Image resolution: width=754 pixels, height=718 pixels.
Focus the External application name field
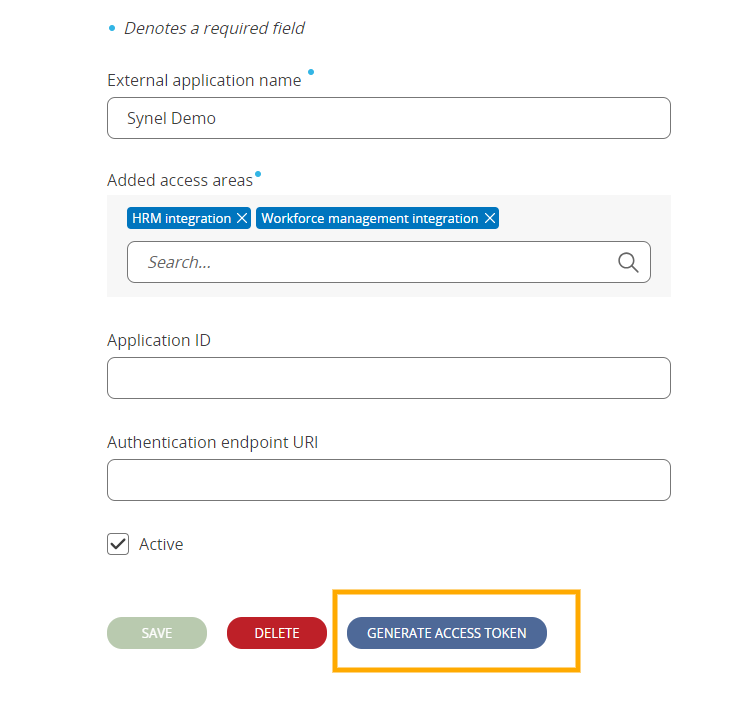(x=389, y=118)
